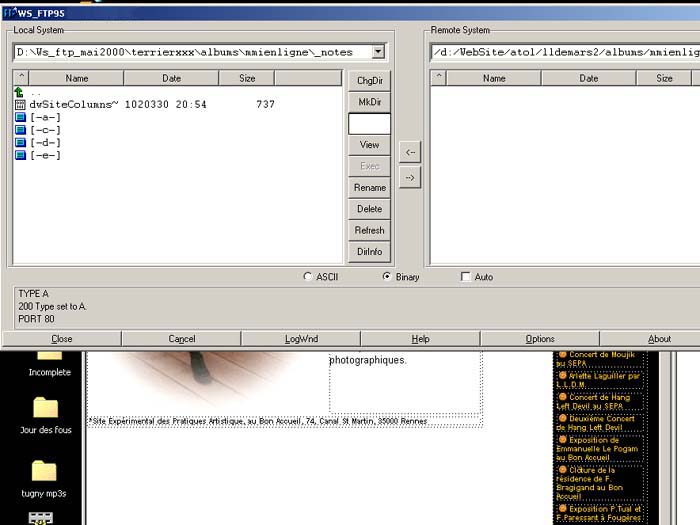Sort local files by Date column

(171, 78)
